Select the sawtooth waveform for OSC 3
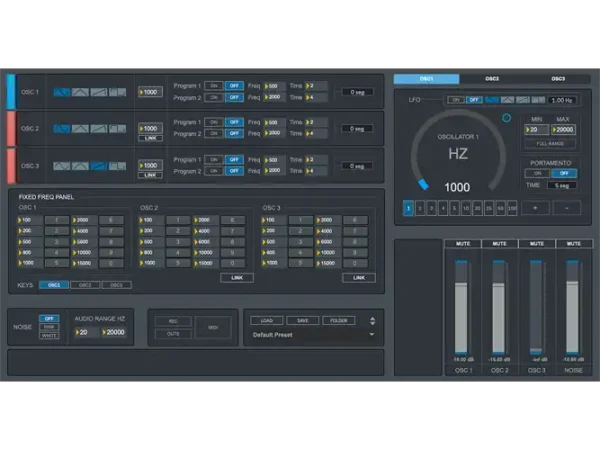The width and height of the screenshot is (600, 450). pyautogui.click(x=99, y=166)
